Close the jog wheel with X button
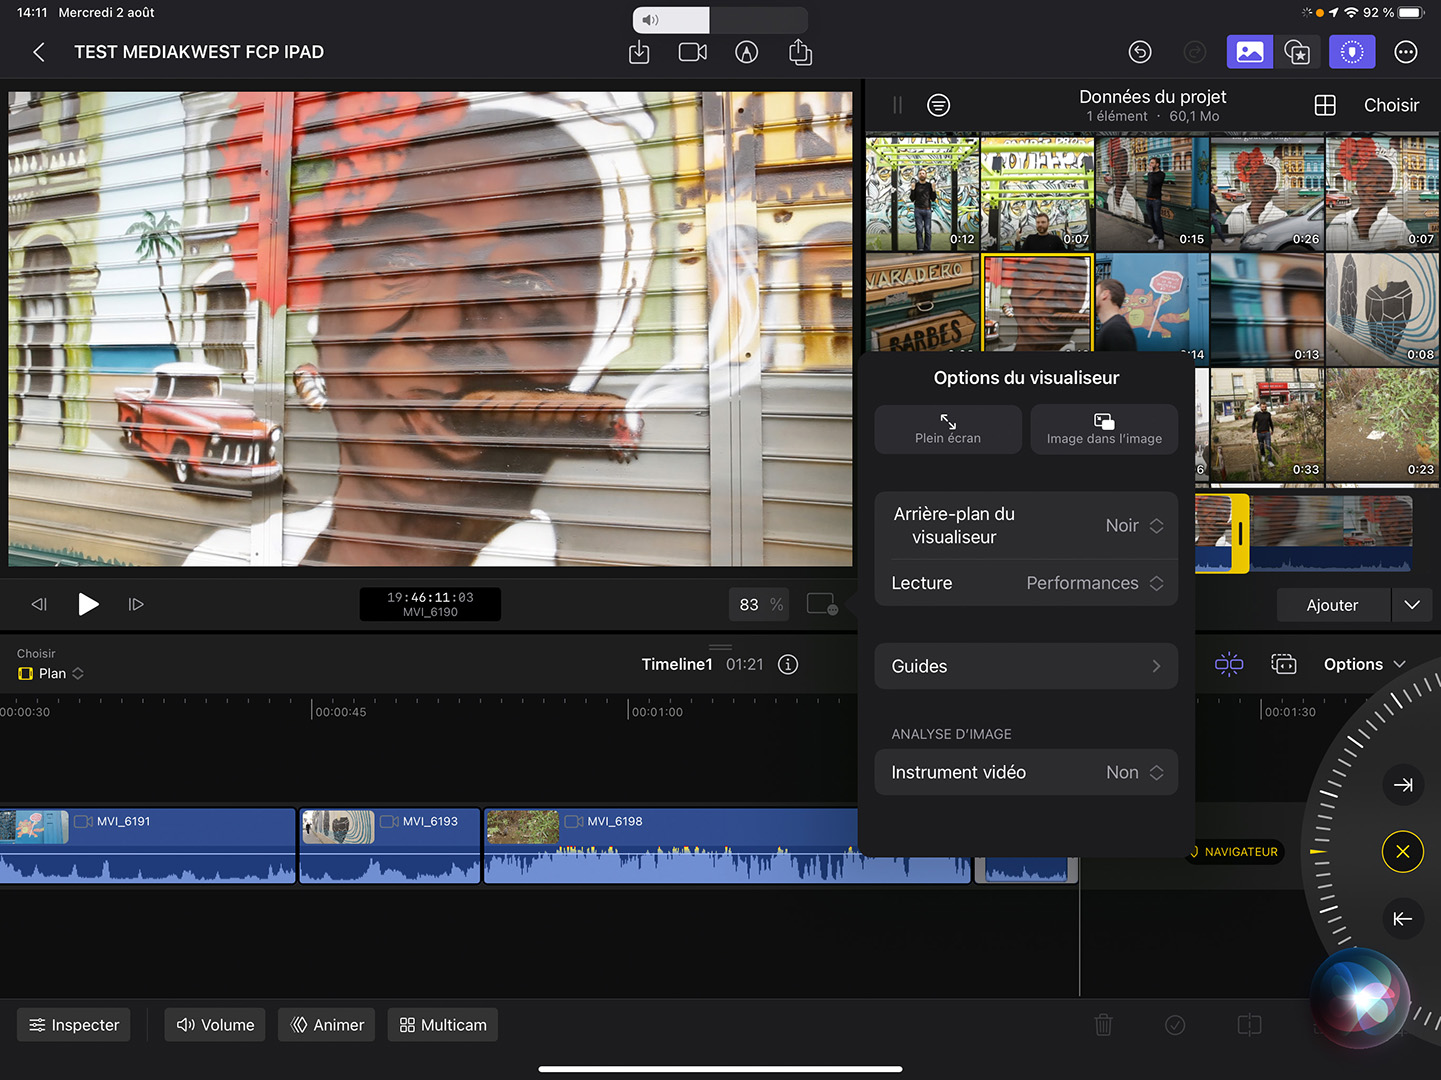 1402,852
